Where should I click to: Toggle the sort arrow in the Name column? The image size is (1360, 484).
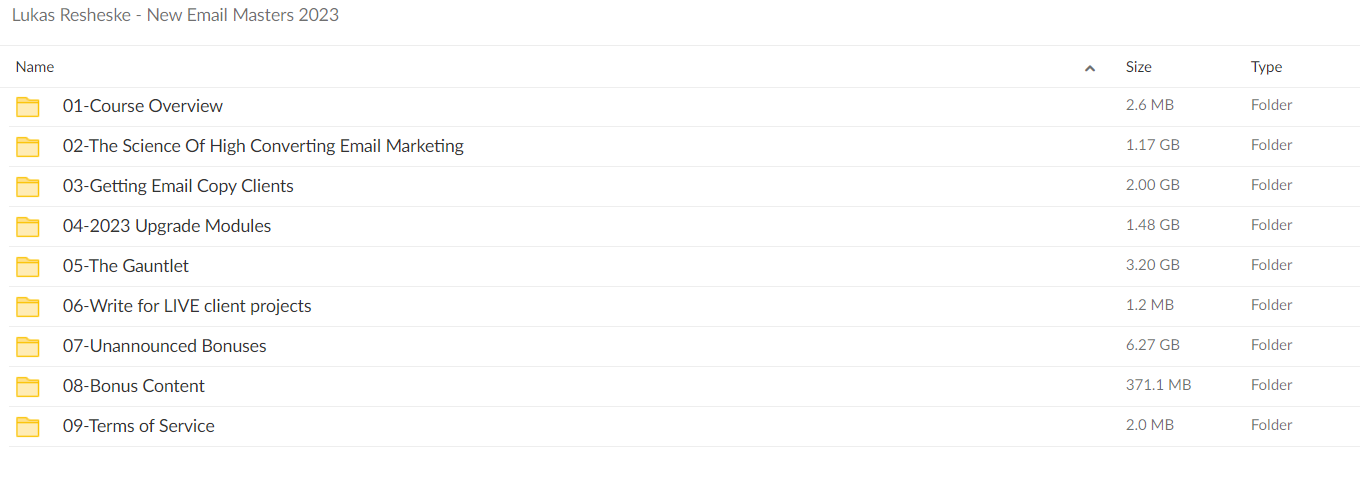click(1090, 68)
